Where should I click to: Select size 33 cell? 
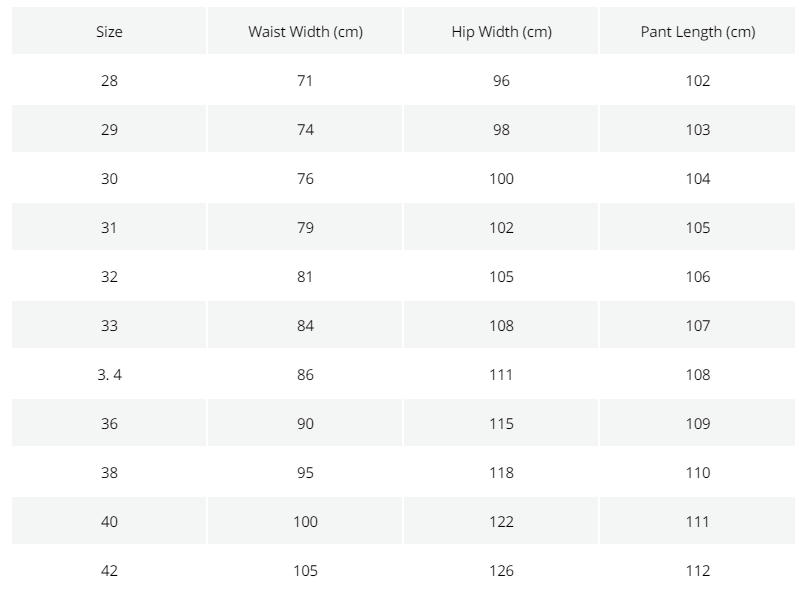point(109,326)
